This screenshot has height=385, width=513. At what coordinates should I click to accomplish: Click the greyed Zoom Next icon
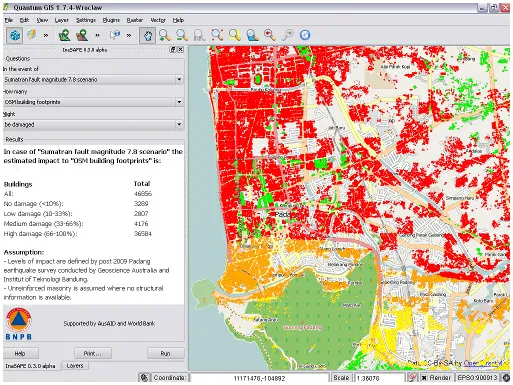(287, 35)
